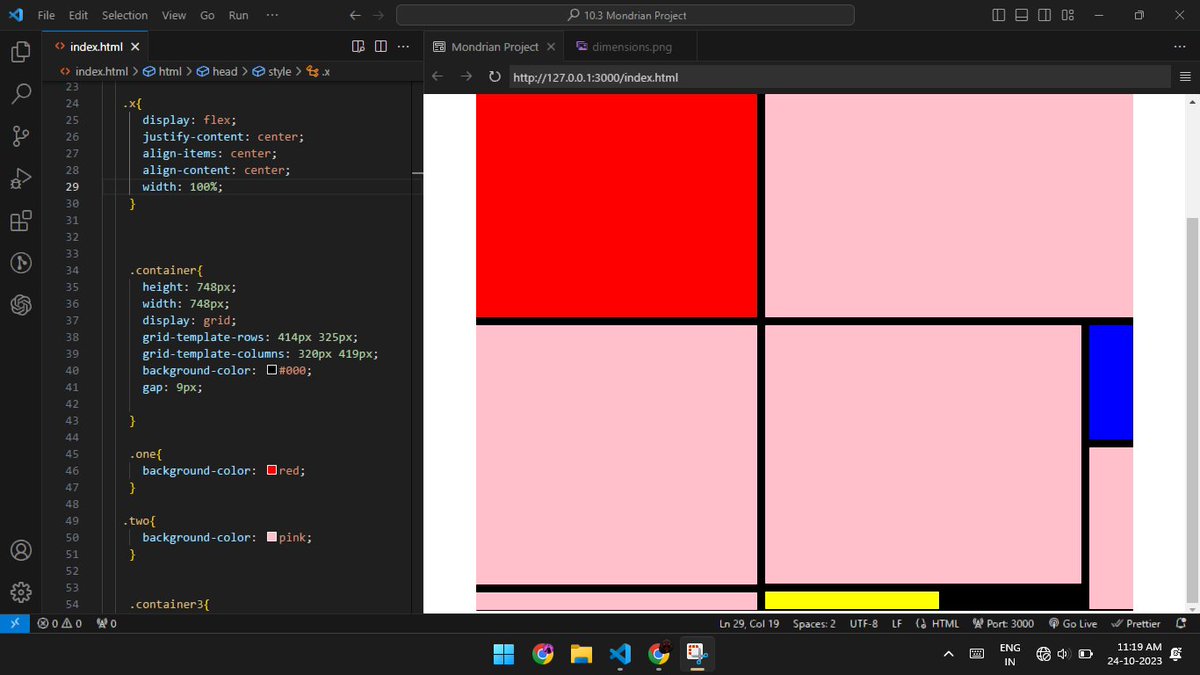Screen dimensions: 1200x675
Task: Click LF end-of-line setting
Action: 897,623
